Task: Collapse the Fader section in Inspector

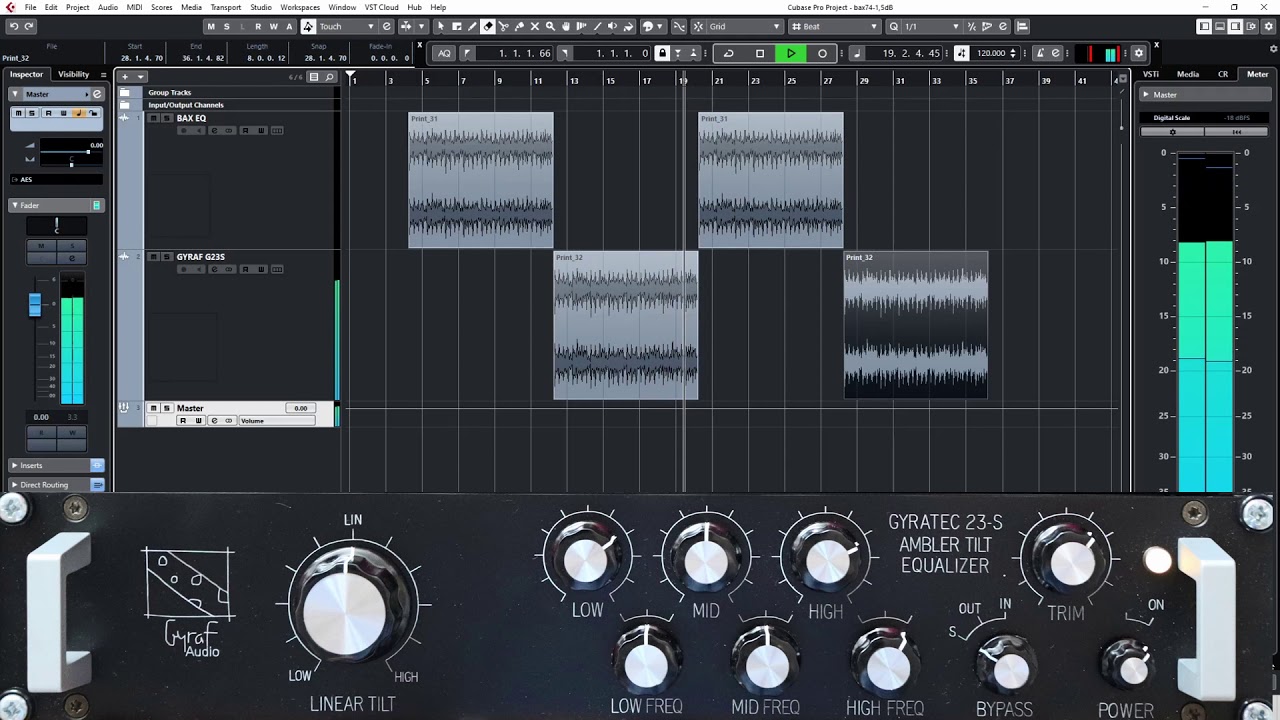Action: point(15,205)
